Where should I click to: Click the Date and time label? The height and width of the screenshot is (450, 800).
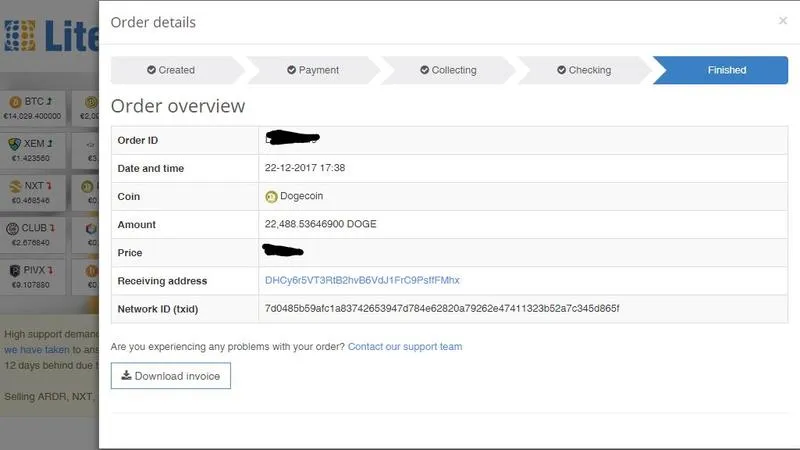[151, 168]
